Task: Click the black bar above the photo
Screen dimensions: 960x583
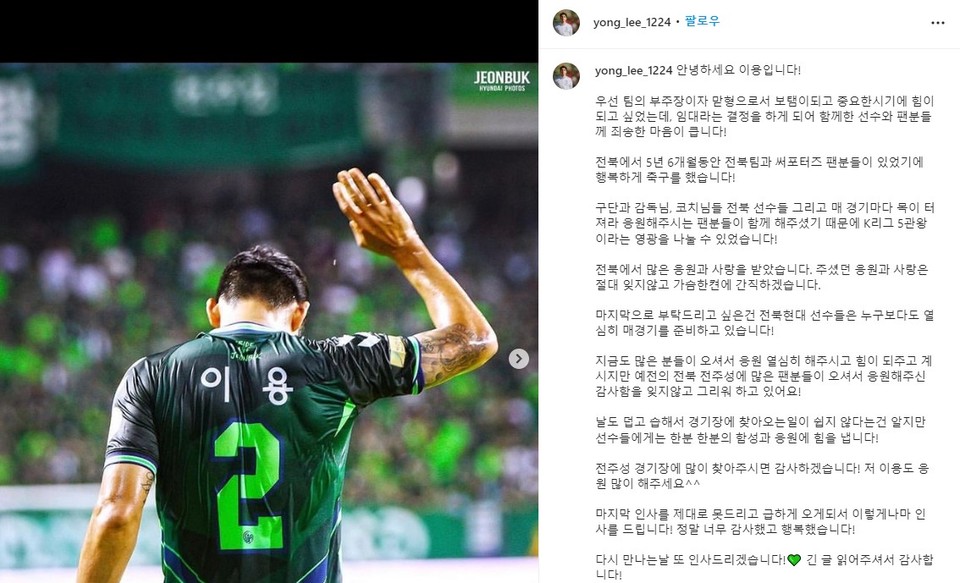Action: (x=269, y=31)
